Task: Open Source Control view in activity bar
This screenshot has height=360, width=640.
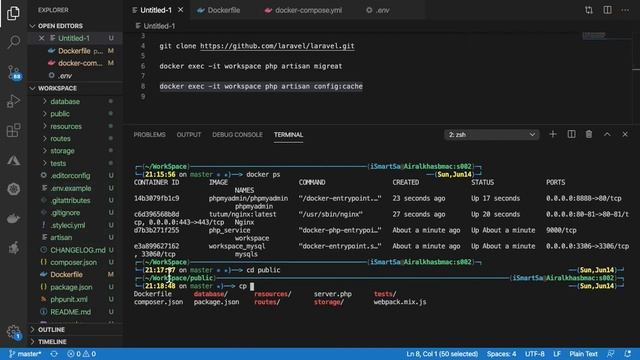Action: coord(14,73)
